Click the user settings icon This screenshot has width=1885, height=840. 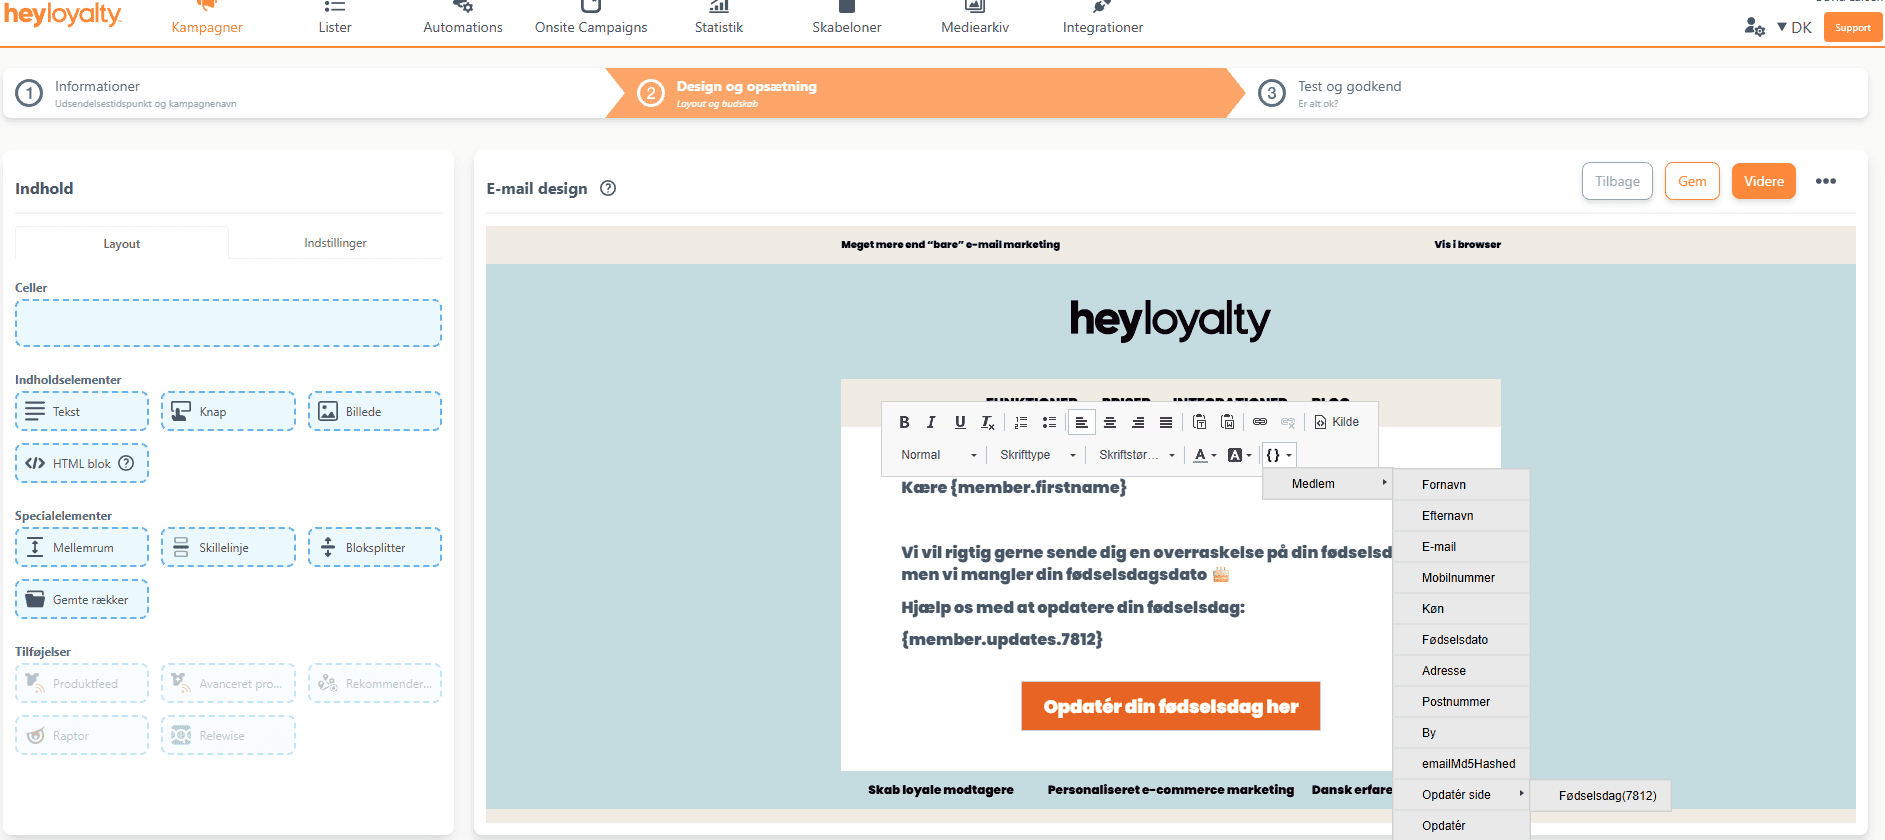point(1754,27)
